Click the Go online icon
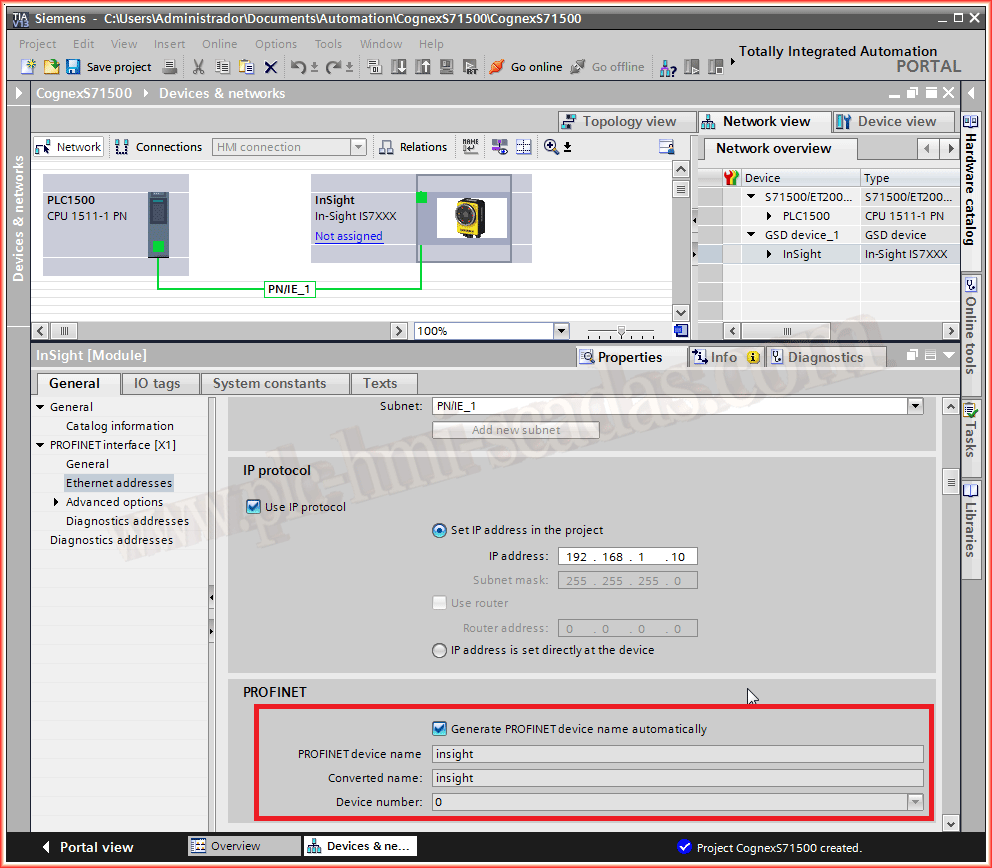 497,67
